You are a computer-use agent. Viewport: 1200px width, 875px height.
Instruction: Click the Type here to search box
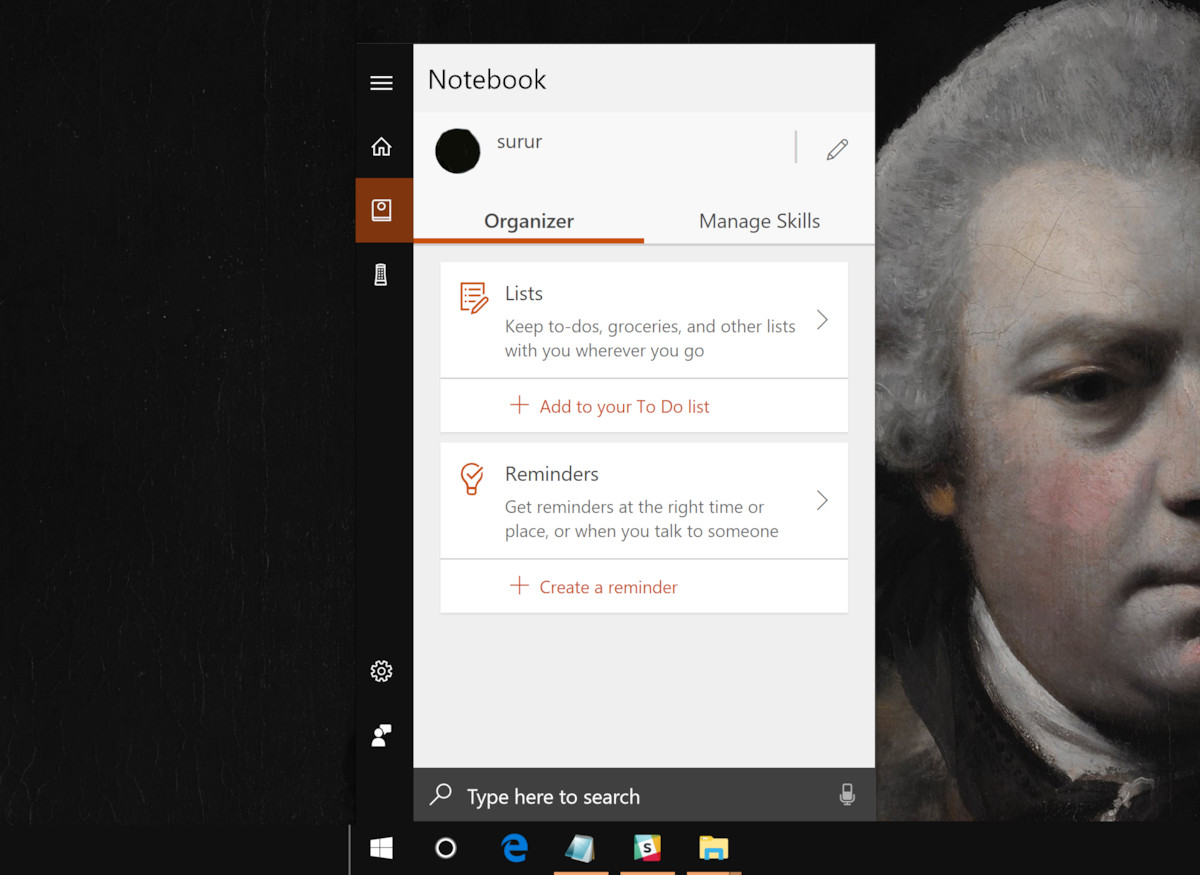tap(644, 796)
